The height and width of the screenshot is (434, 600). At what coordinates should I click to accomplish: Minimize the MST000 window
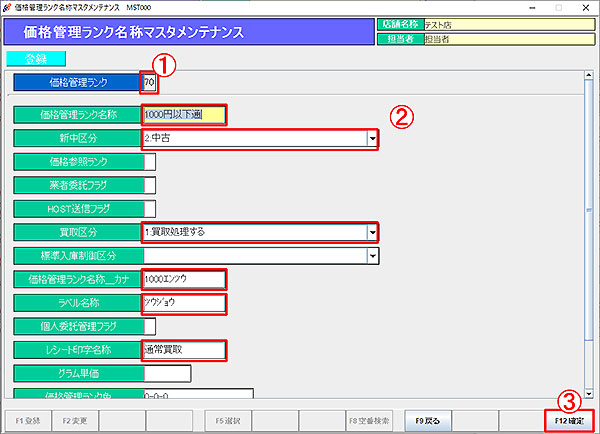(x=532, y=8)
